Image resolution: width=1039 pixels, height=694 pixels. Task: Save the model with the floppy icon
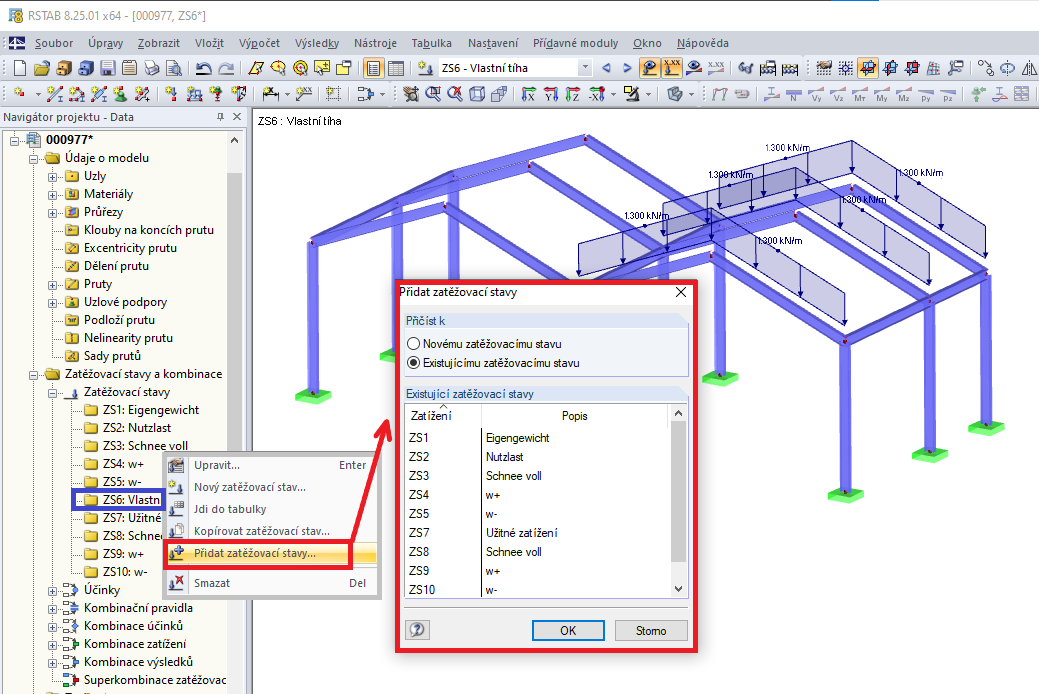(x=108, y=68)
